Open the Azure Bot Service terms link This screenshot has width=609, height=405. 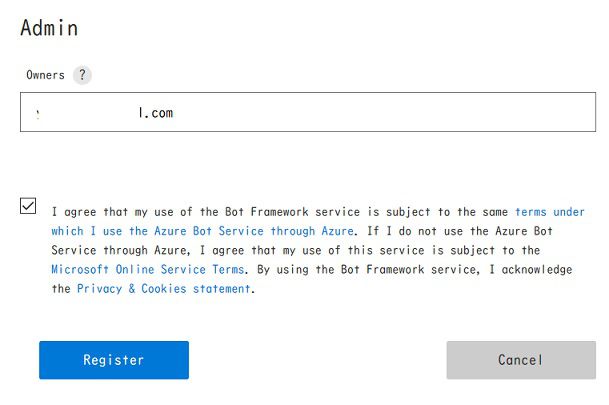click(200, 231)
